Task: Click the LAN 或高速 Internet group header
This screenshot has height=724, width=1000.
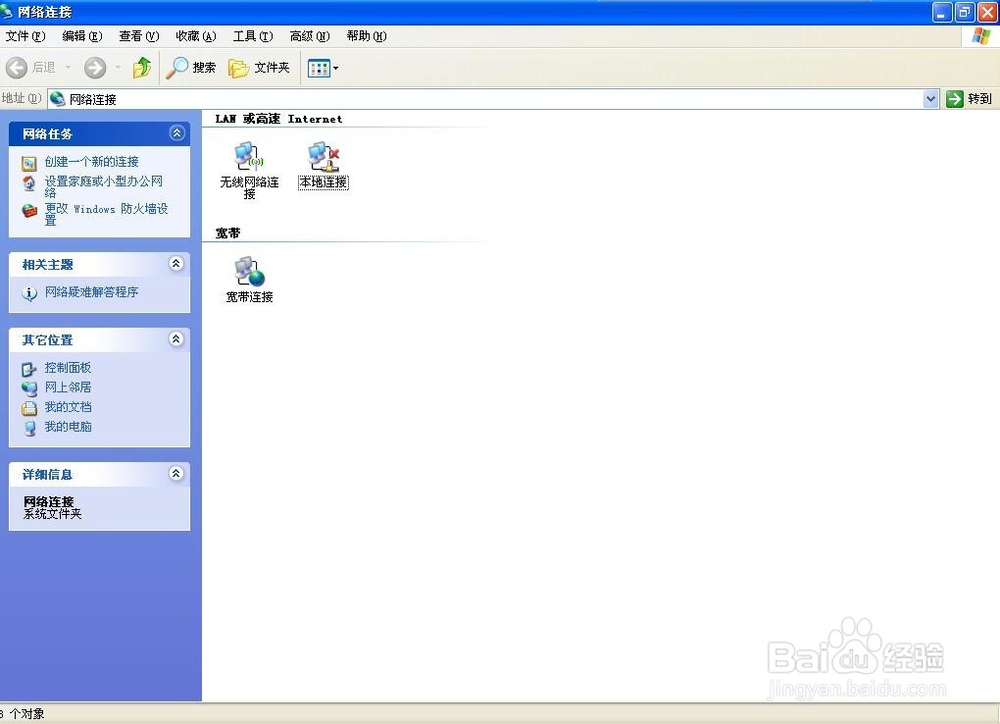Action: pyautogui.click(x=279, y=119)
